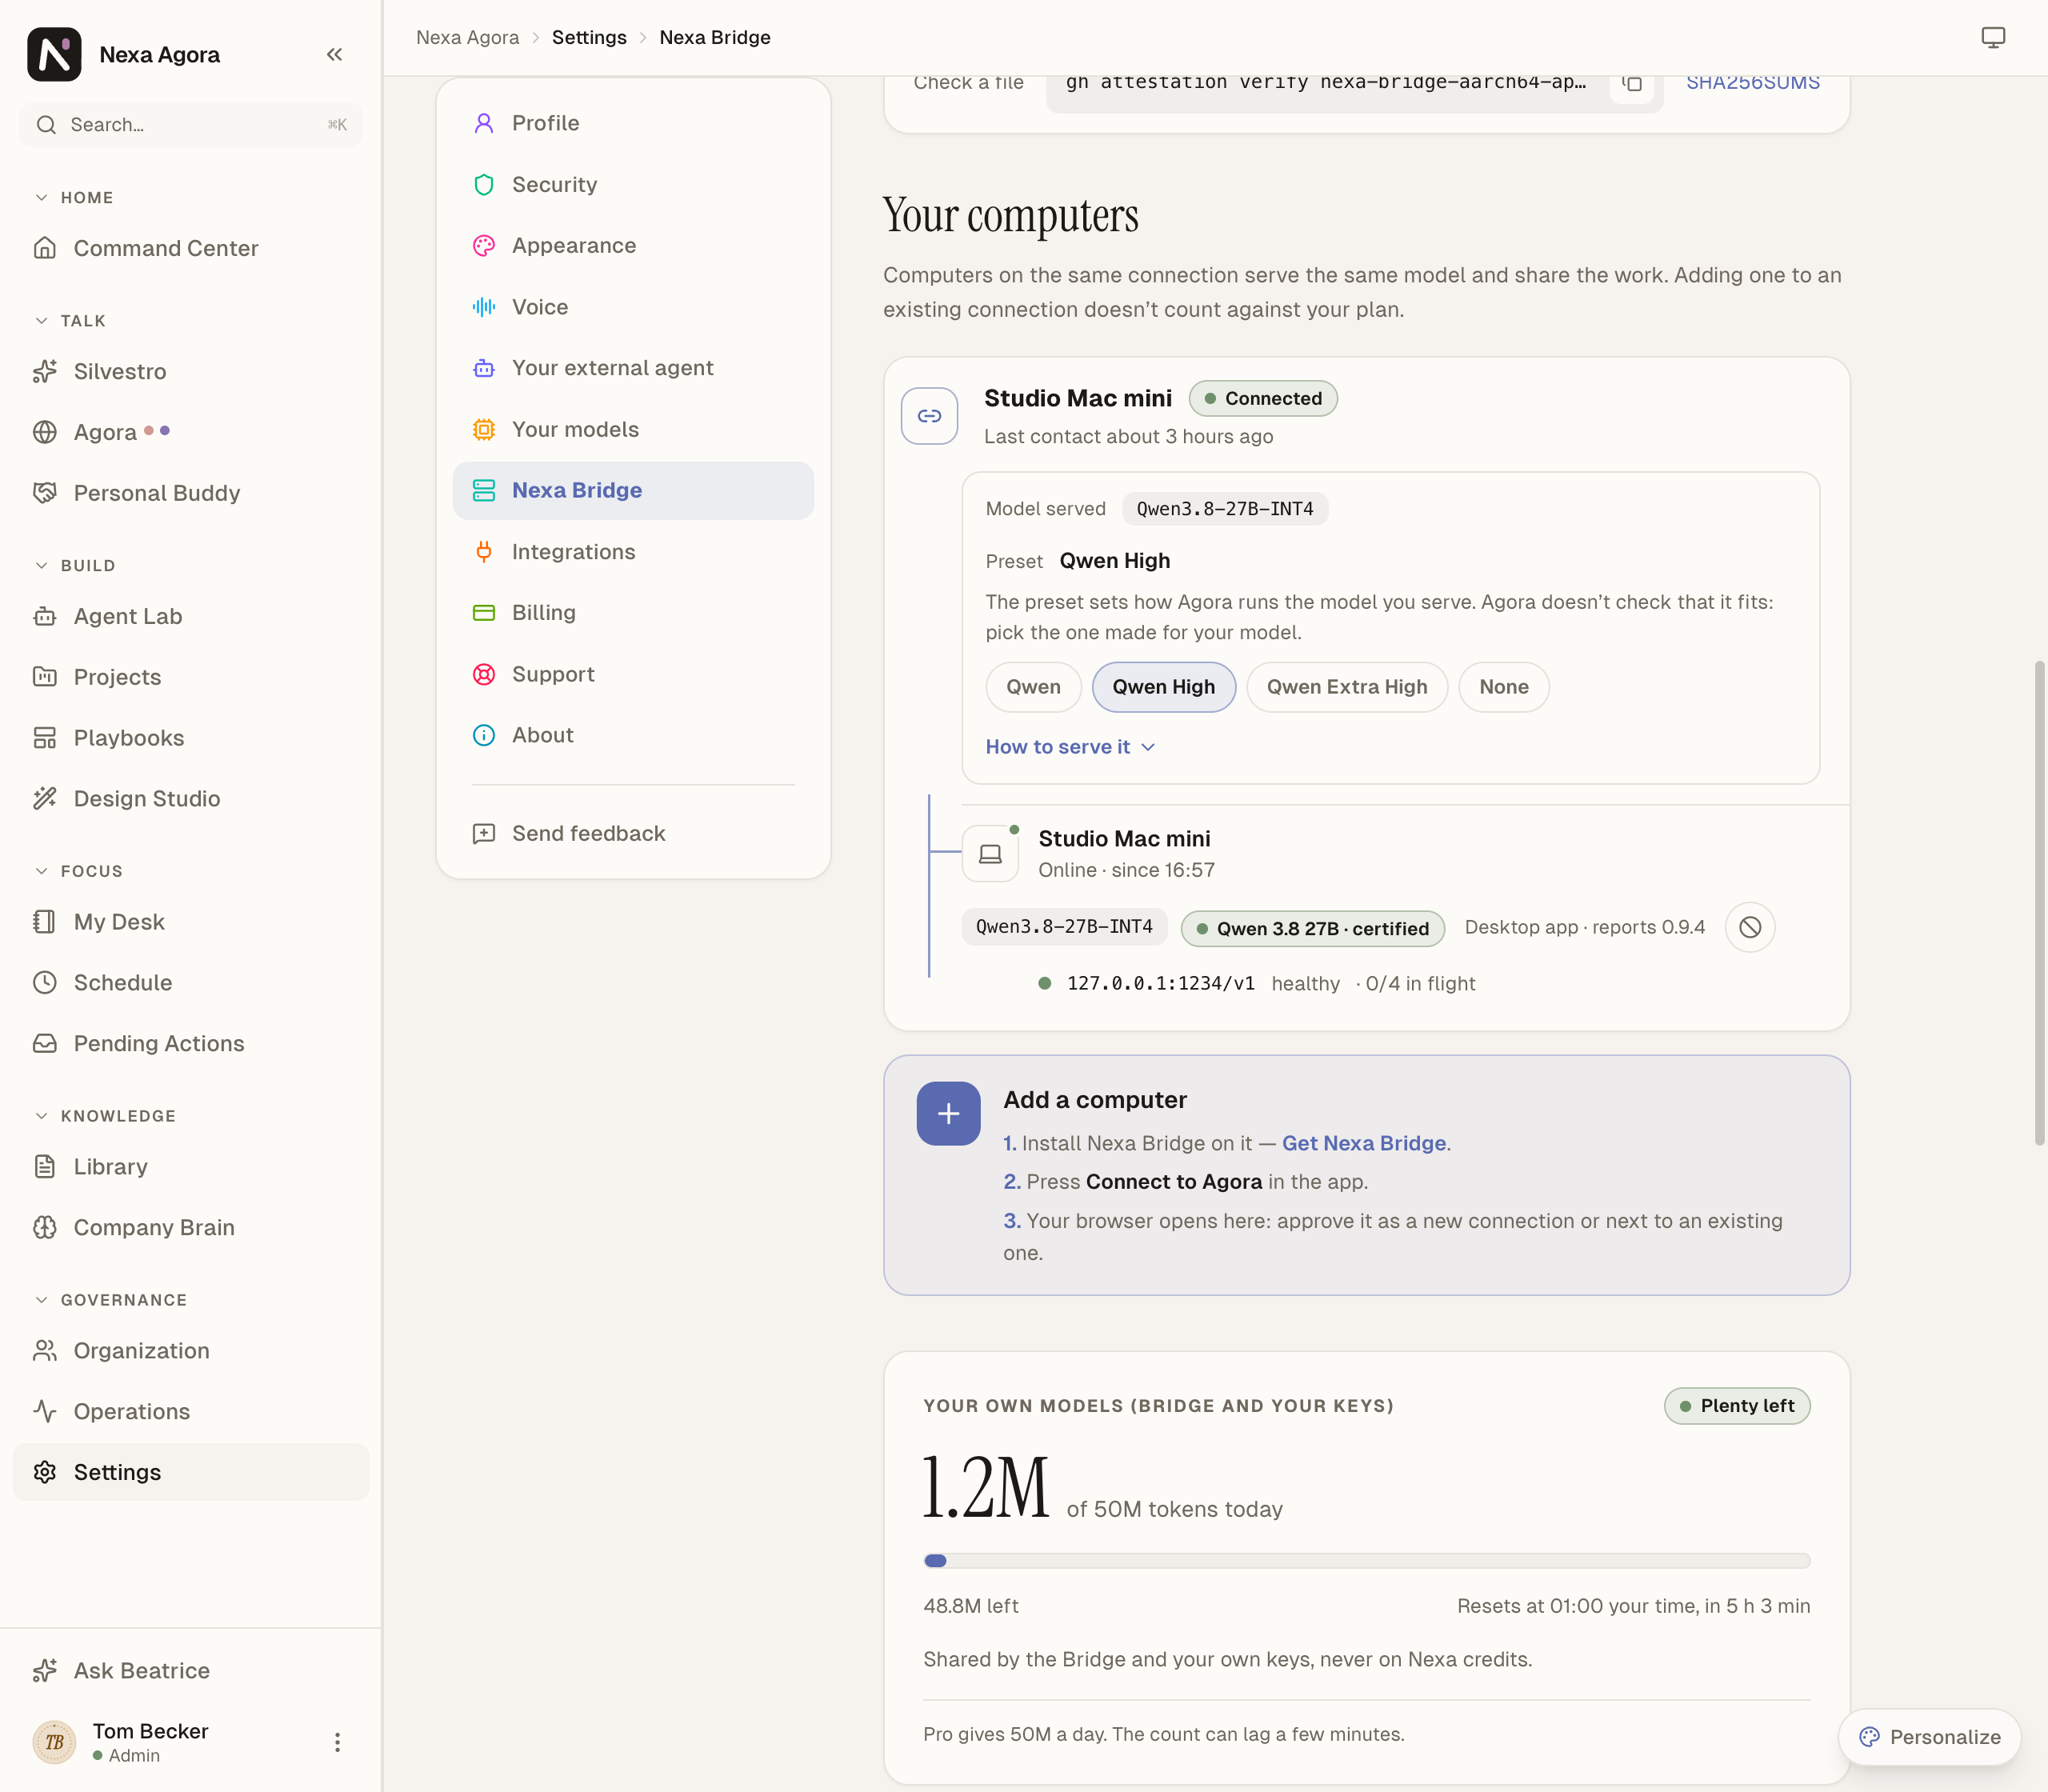
Task: Open Silvestro in the Talk section
Action: coord(190,371)
